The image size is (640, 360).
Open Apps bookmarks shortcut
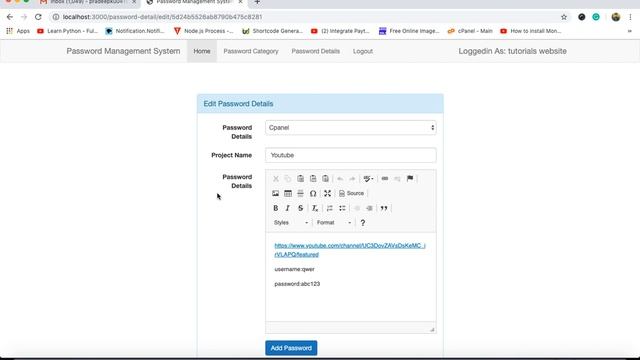[18, 31]
